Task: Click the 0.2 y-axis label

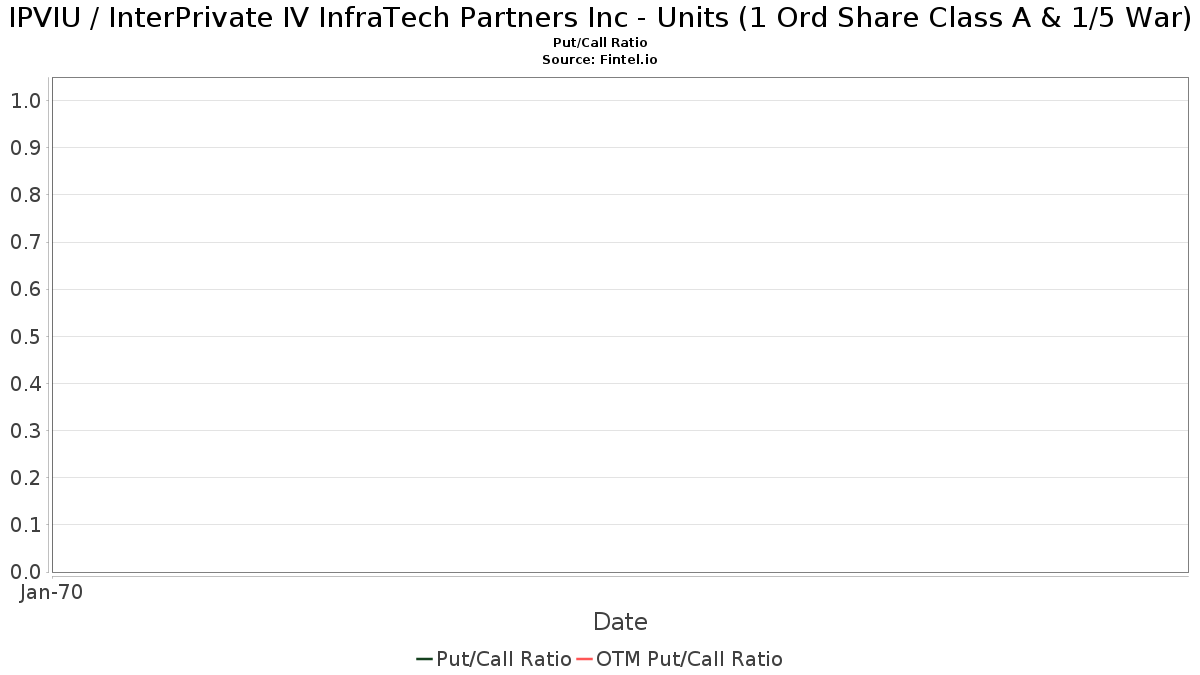Action: point(25,478)
